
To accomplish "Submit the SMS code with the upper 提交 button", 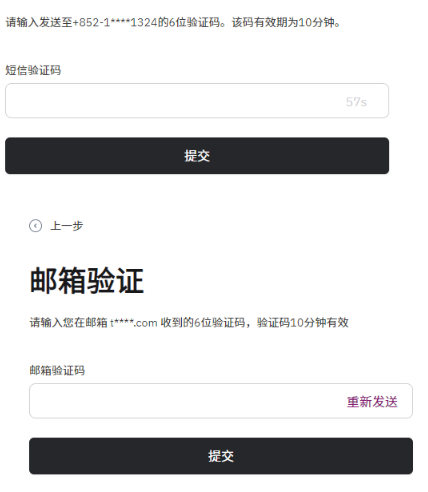I will tap(197, 156).
